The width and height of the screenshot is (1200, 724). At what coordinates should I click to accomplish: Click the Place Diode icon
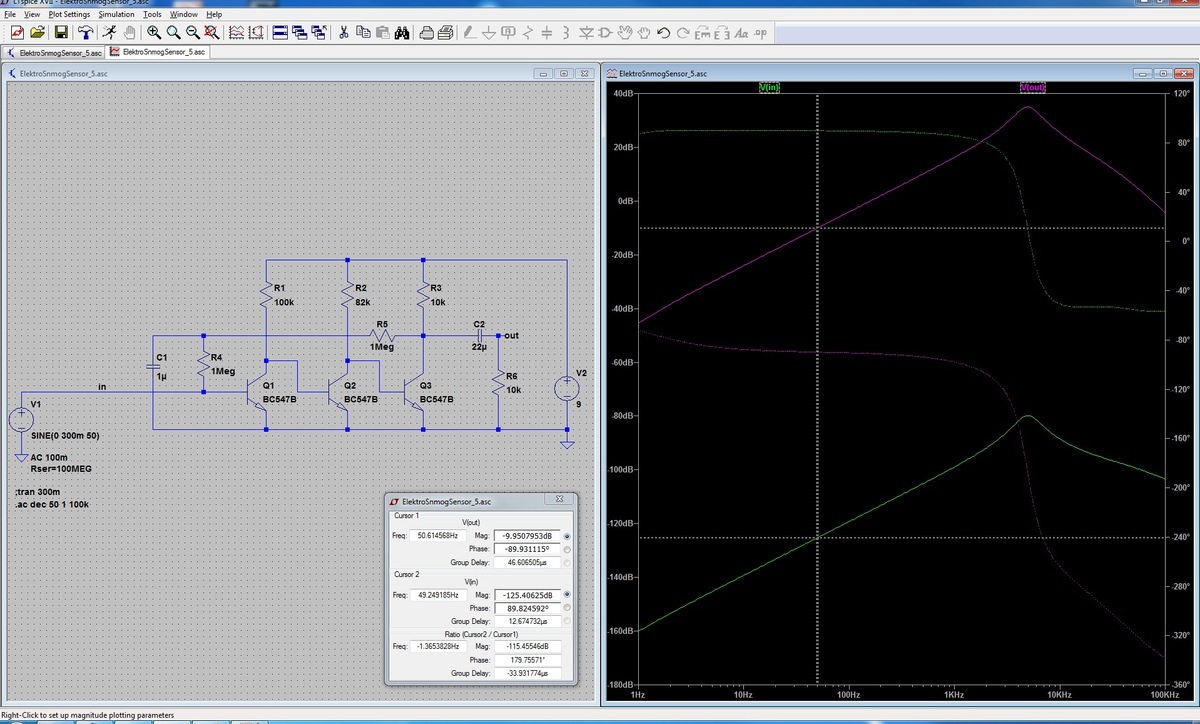(586, 32)
